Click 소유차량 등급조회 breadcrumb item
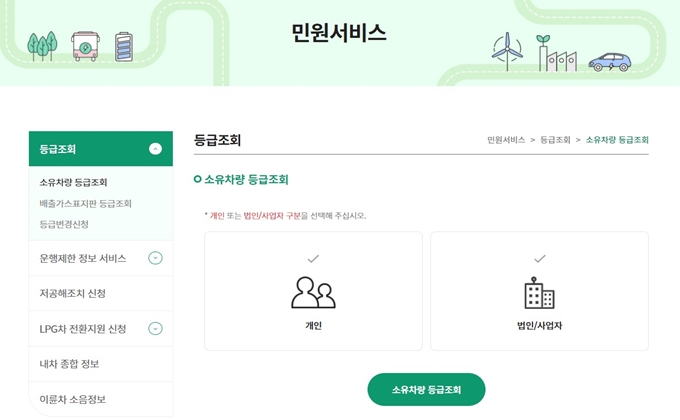The height and width of the screenshot is (420, 680). coord(617,140)
